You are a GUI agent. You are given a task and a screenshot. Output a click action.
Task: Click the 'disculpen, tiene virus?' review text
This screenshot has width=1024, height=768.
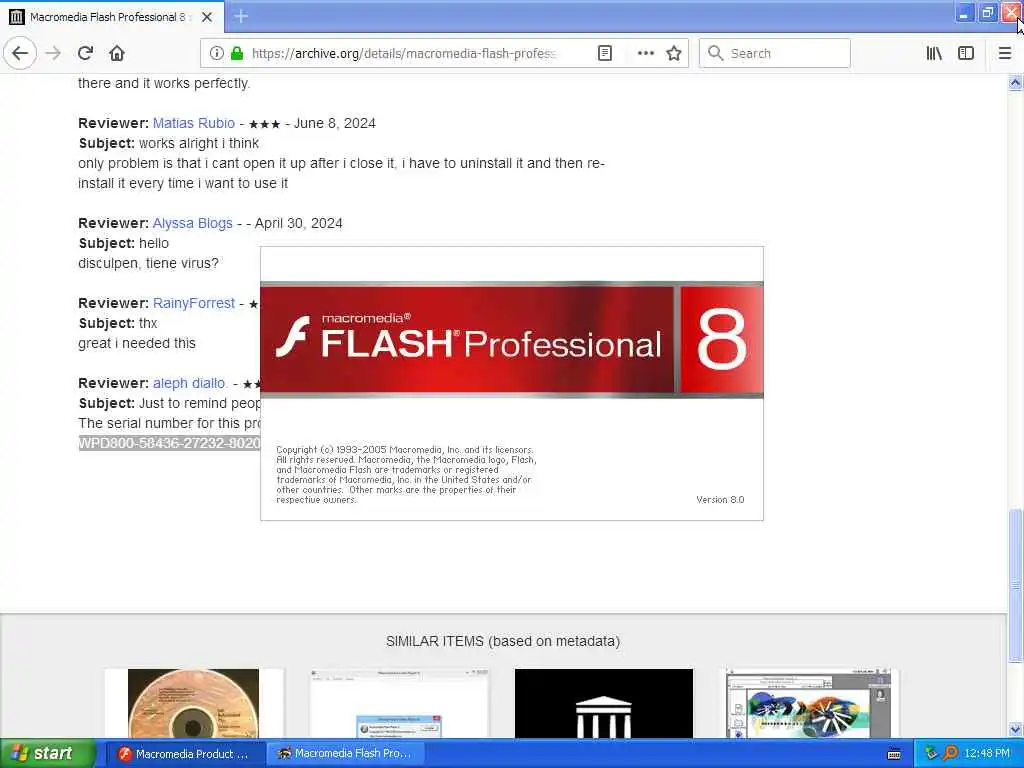click(148, 263)
